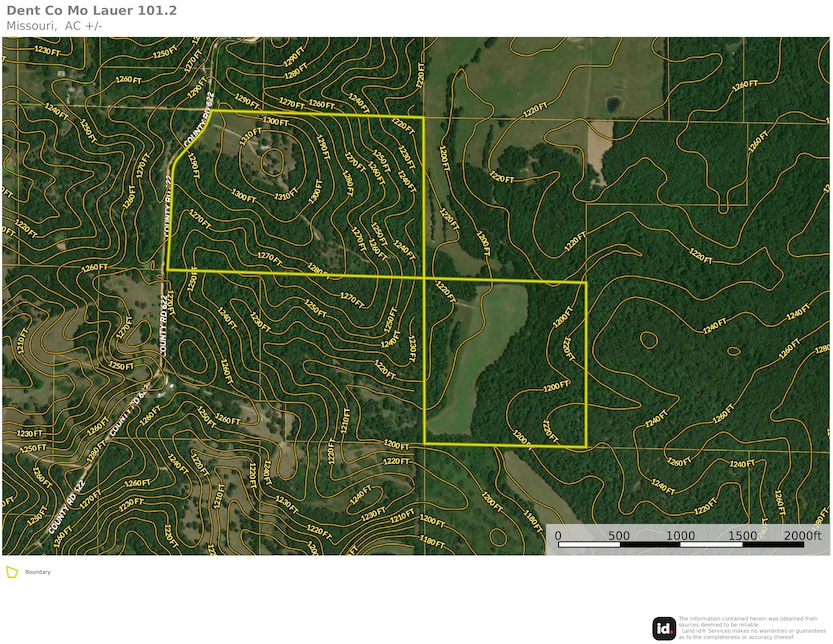Click the yellow Boundary legend icon
The image size is (833, 644).
[x=11, y=572]
